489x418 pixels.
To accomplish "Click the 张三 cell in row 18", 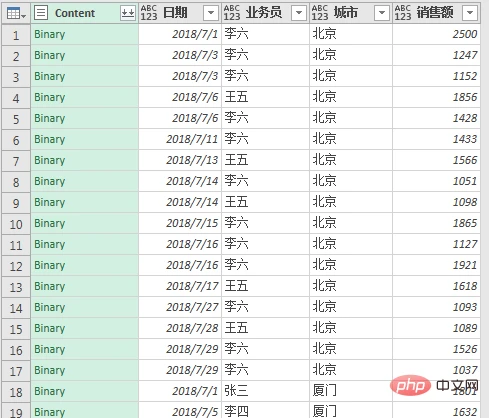I will click(265, 391).
